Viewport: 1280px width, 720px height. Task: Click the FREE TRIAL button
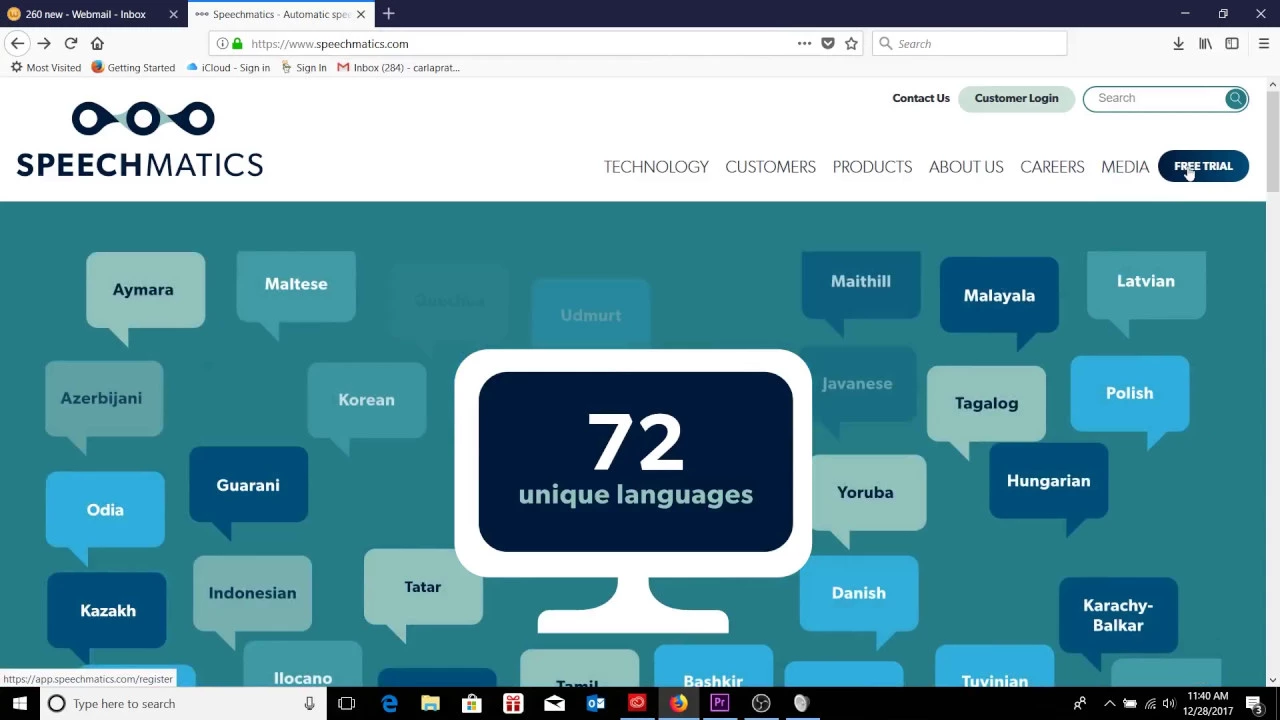pyautogui.click(x=1203, y=166)
